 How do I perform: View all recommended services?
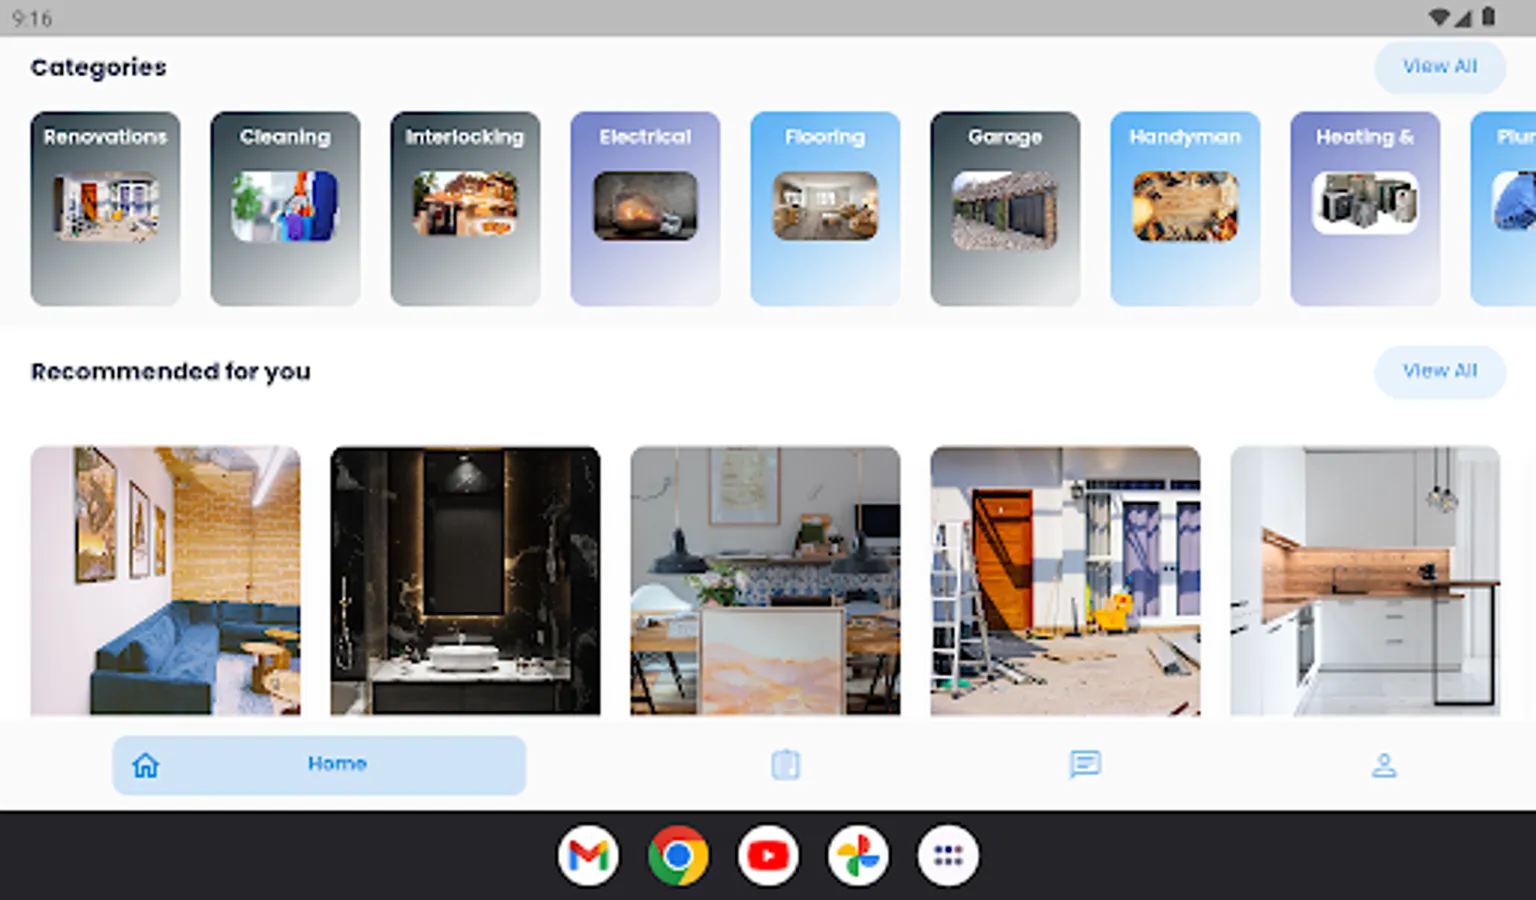1440,371
